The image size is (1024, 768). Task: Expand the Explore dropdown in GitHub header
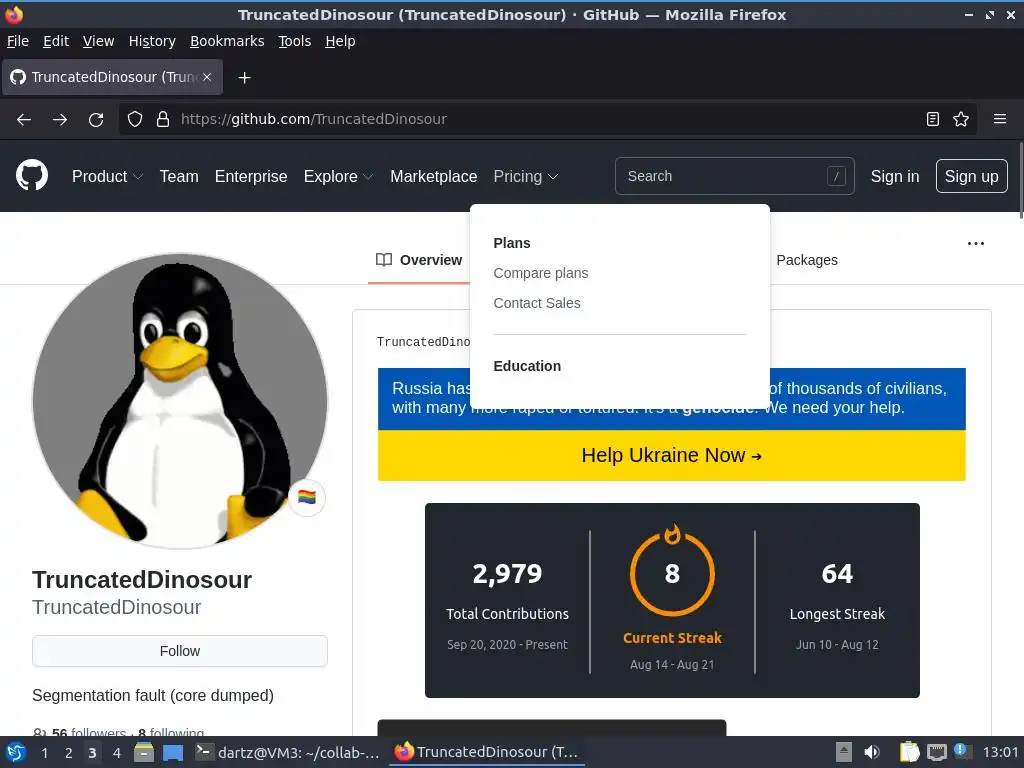click(x=338, y=176)
